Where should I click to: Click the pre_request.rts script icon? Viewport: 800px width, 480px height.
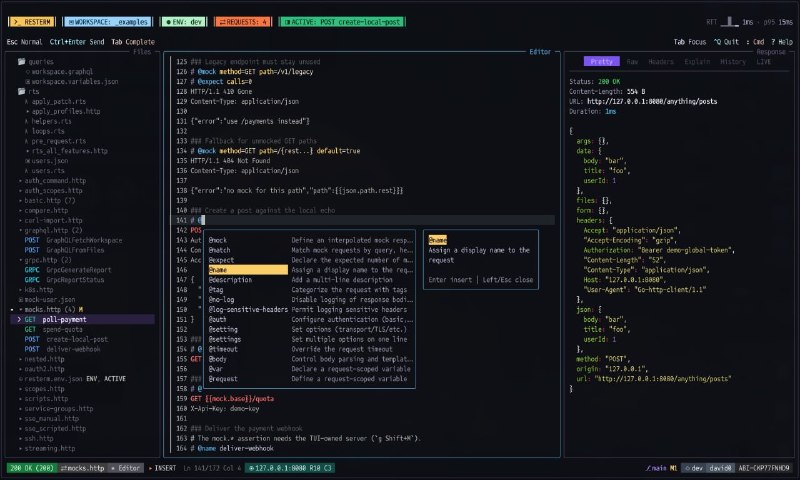tap(27, 141)
